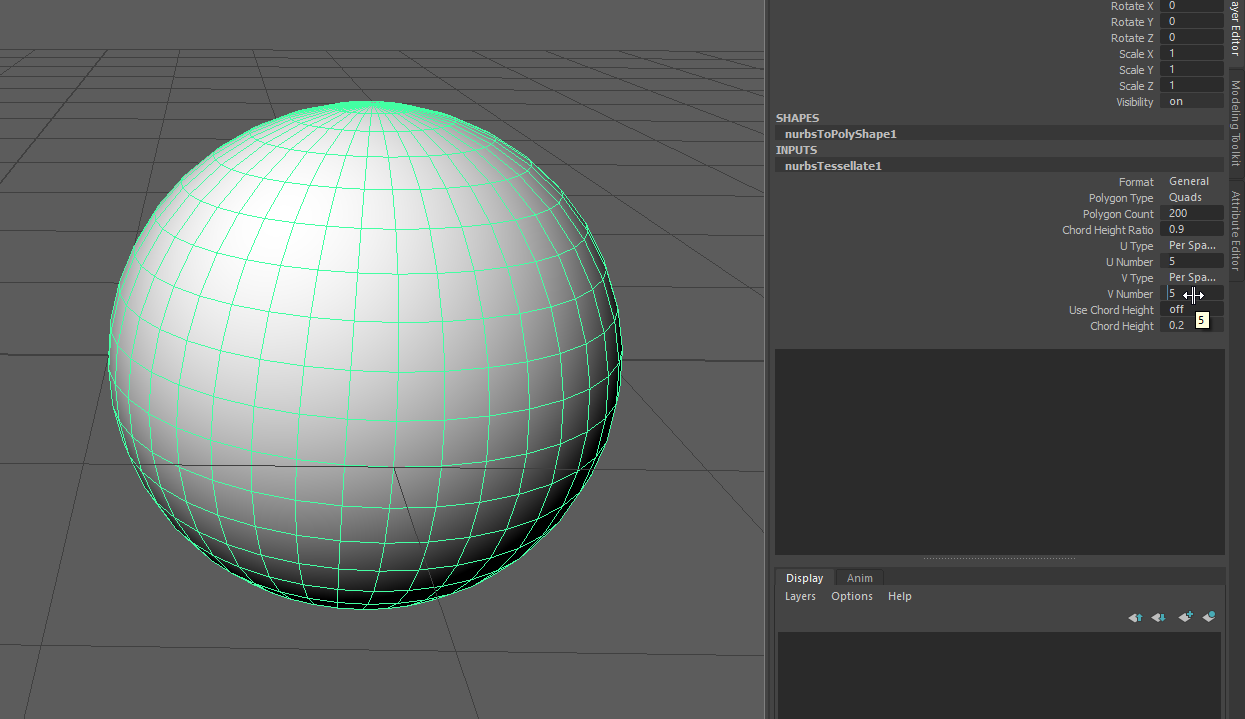Open the Polygon Type dropdown showing Quads
The width and height of the screenshot is (1245, 719).
[x=1190, y=198]
